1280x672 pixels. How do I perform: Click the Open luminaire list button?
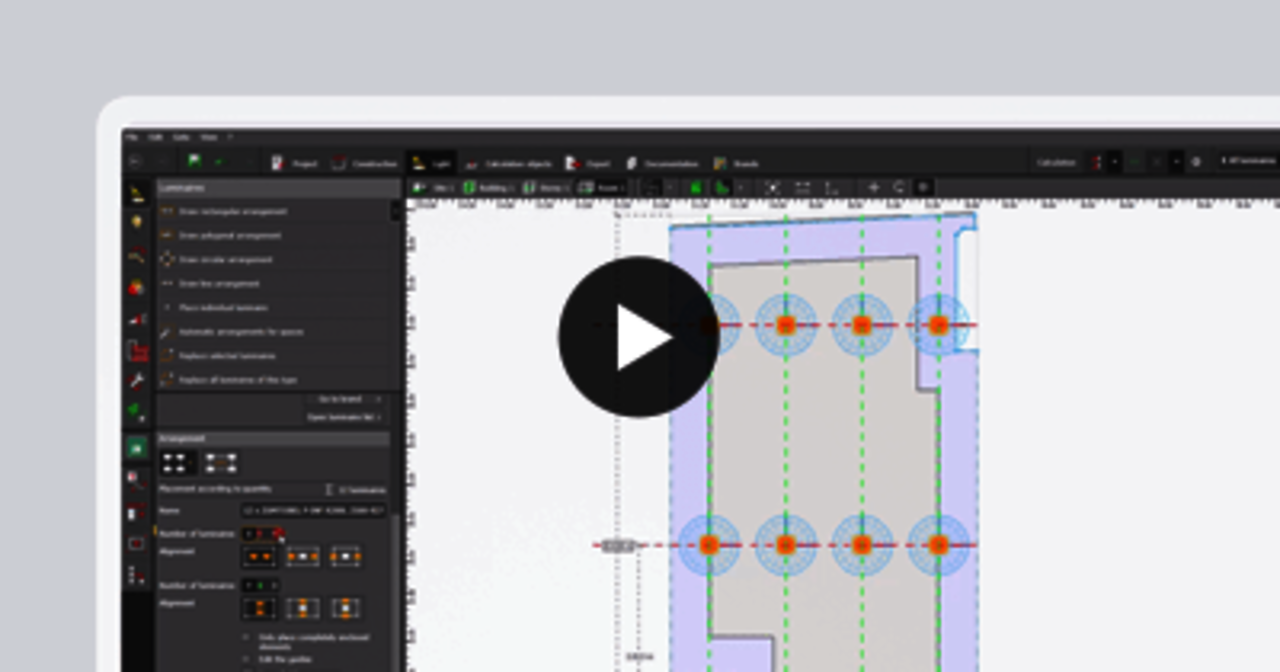click(344, 417)
